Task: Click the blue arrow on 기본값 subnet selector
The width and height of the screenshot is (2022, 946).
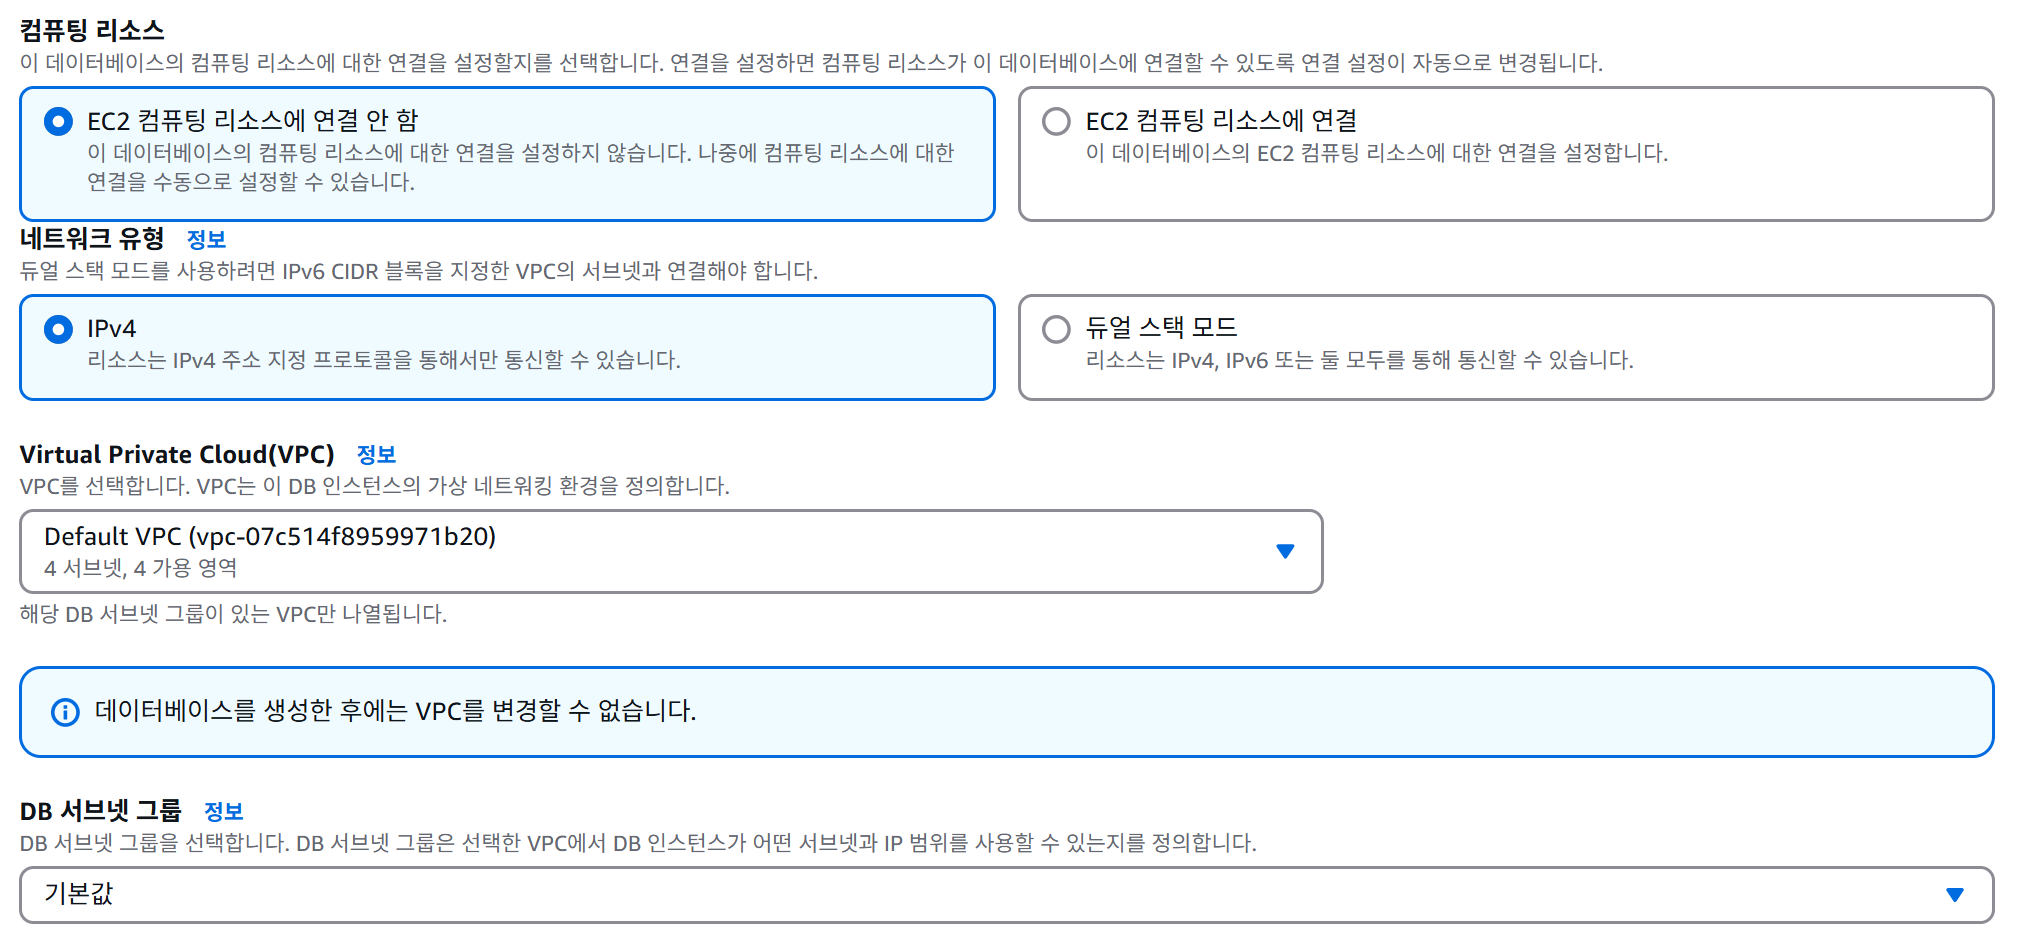Action: pos(1955,894)
